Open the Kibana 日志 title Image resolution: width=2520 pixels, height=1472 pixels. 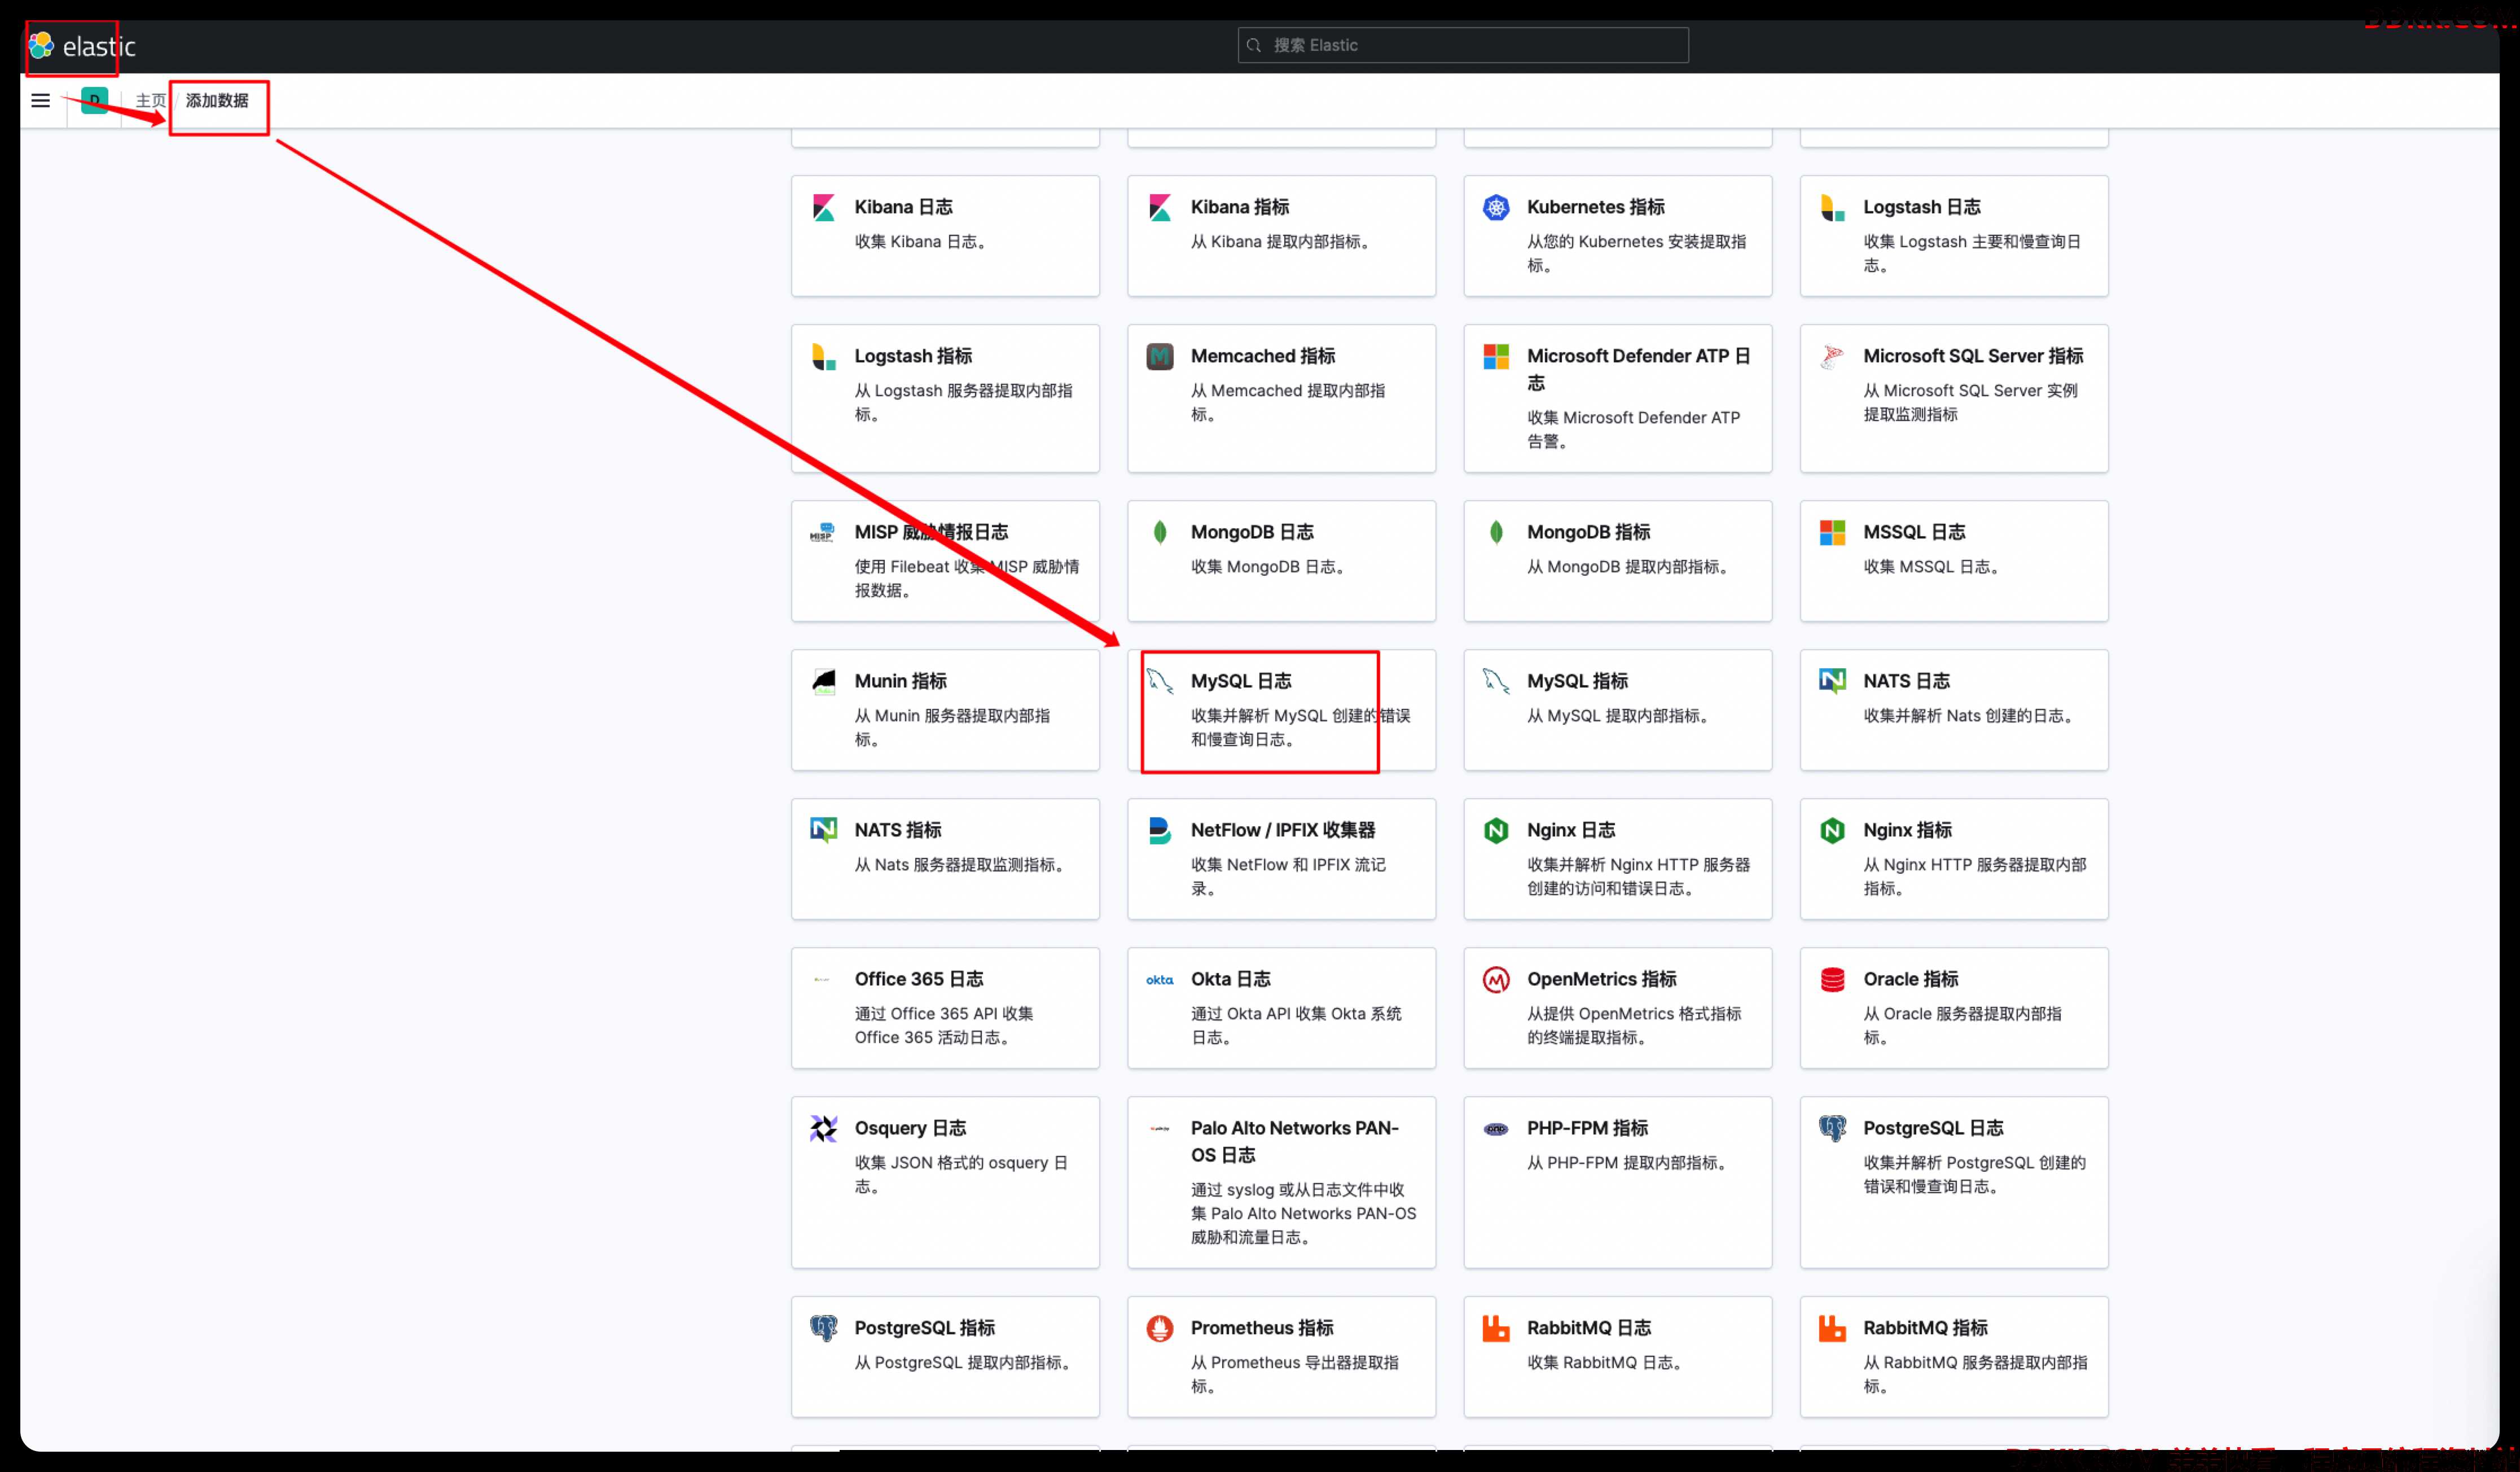(x=903, y=207)
